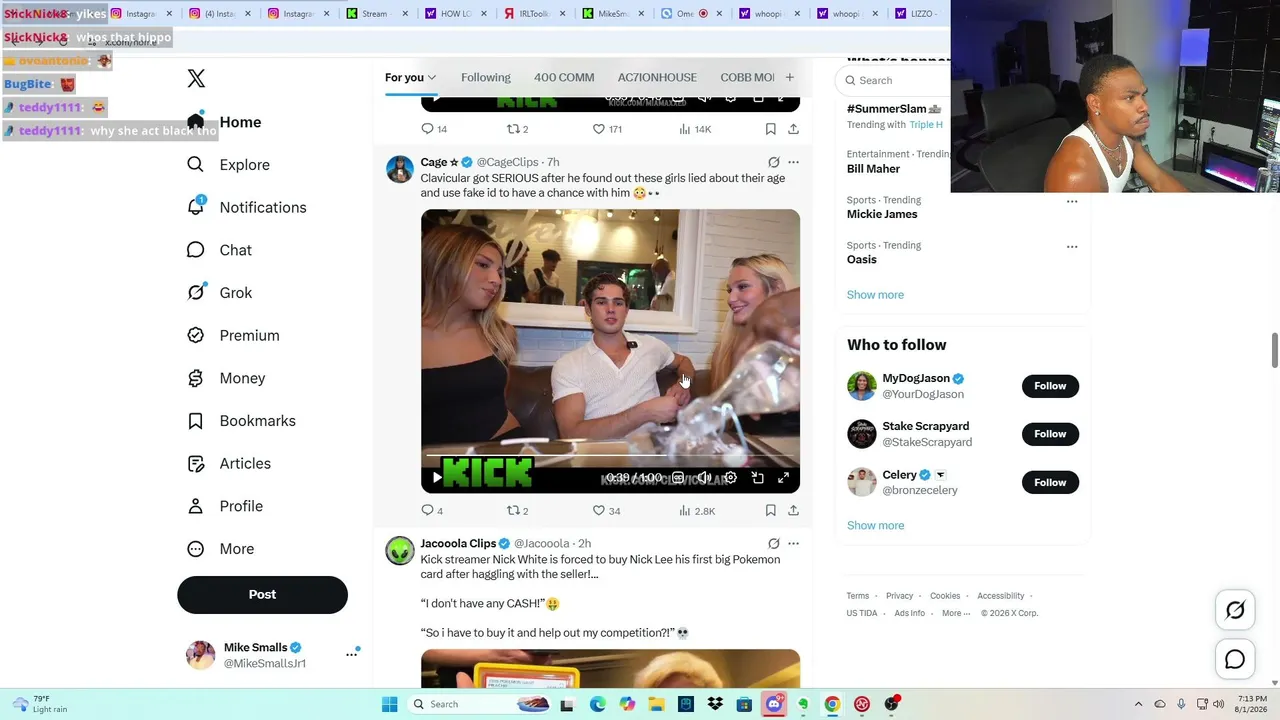1280x720 pixels.
Task: Enable picture-in-picture for the video
Action: tap(757, 478)
